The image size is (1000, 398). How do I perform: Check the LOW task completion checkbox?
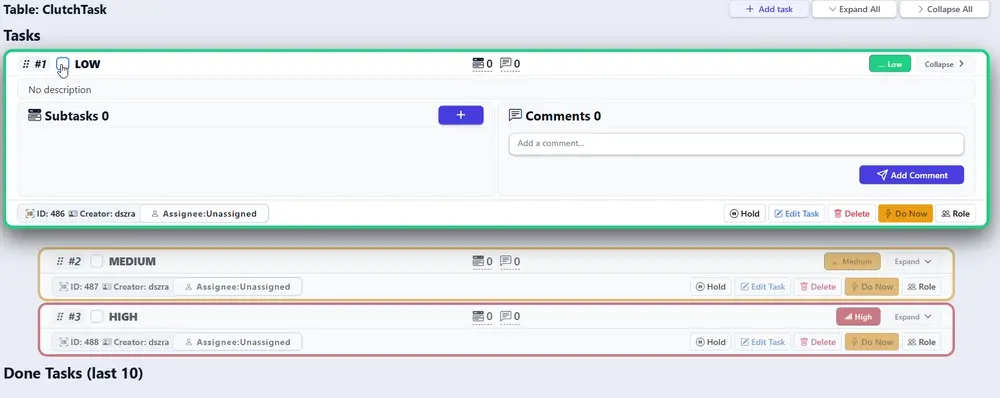[62, 64]
